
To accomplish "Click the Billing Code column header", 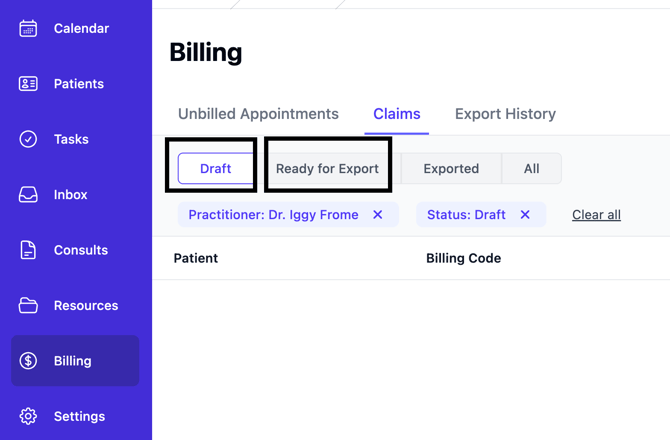I will [463, 258].
